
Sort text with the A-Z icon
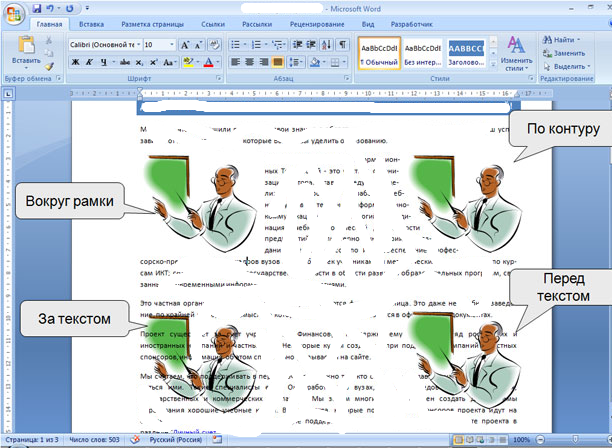click(x=326, y=45)
